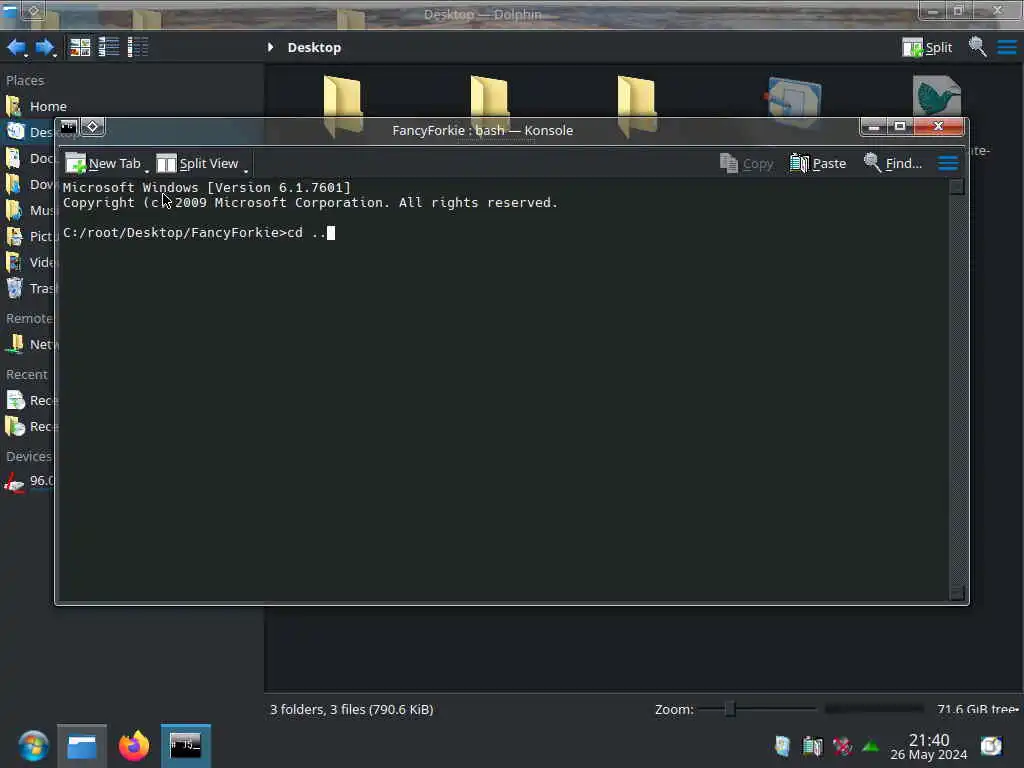This screenshot has width=1024, height=768.
Task: Click the free space bar in Dolphin status bar
Action: [x=874, y=709]
